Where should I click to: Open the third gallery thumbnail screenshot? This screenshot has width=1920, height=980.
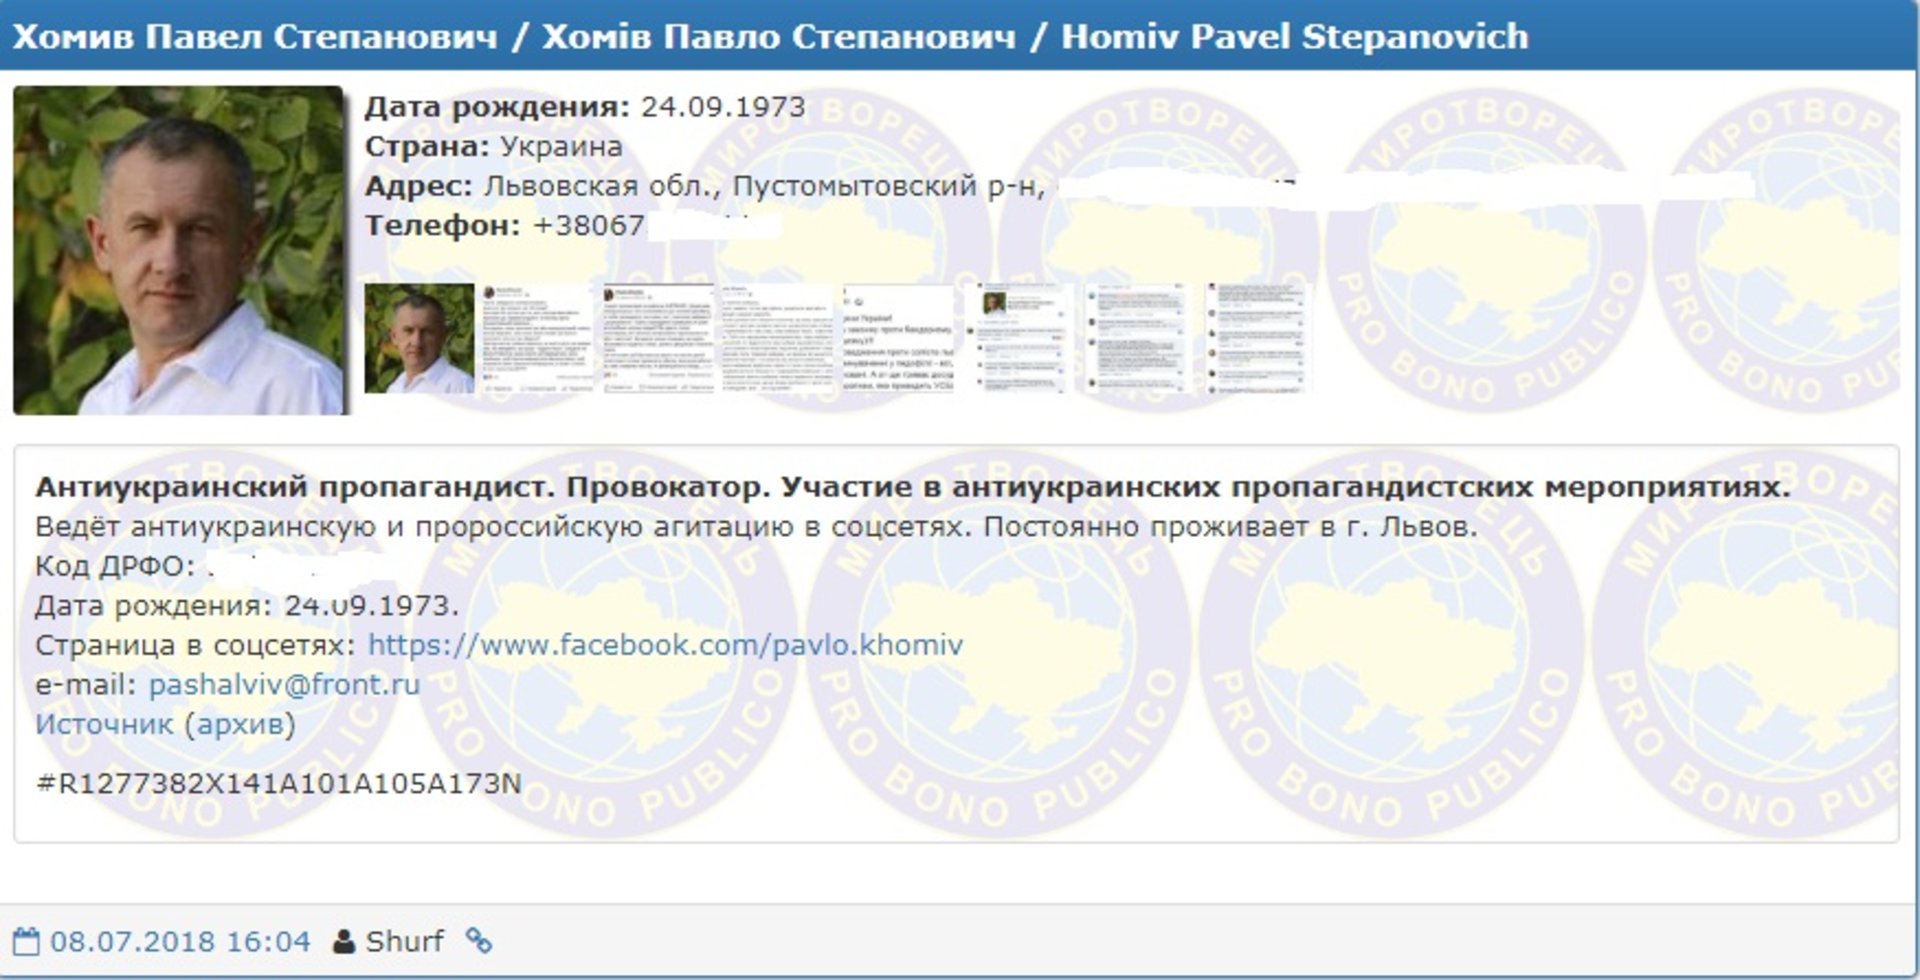click(659, 338)
